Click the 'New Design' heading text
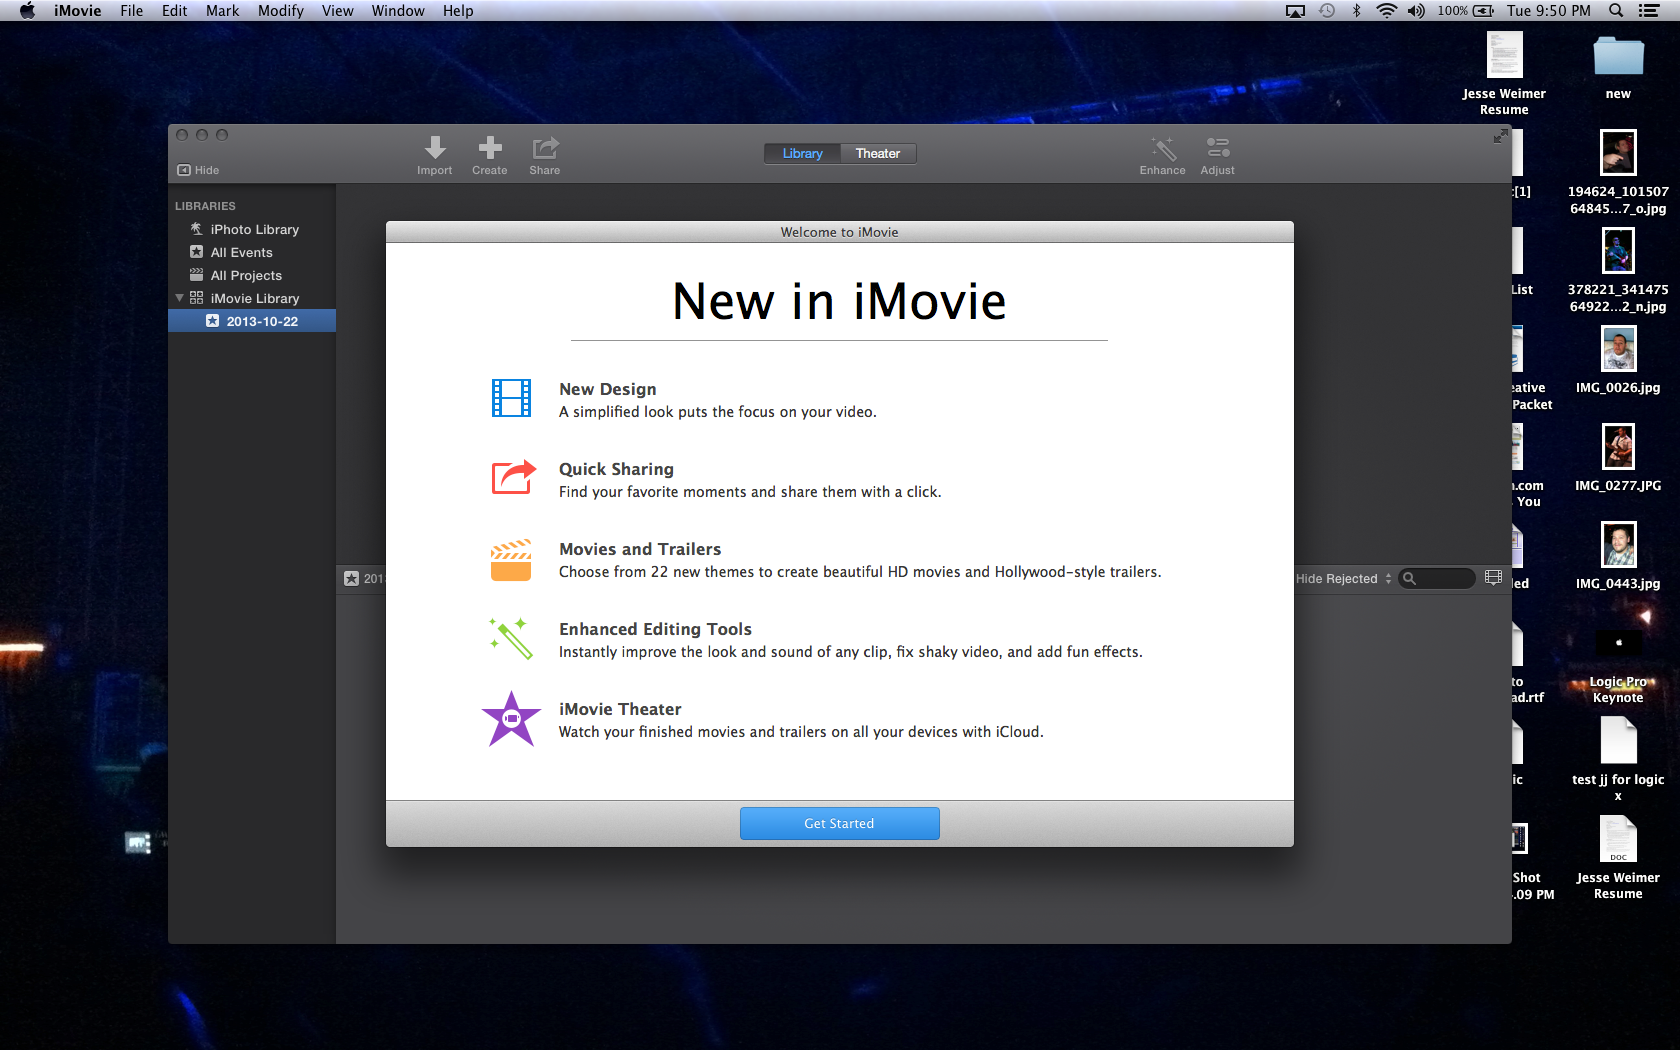 click(x=608, y=389)
